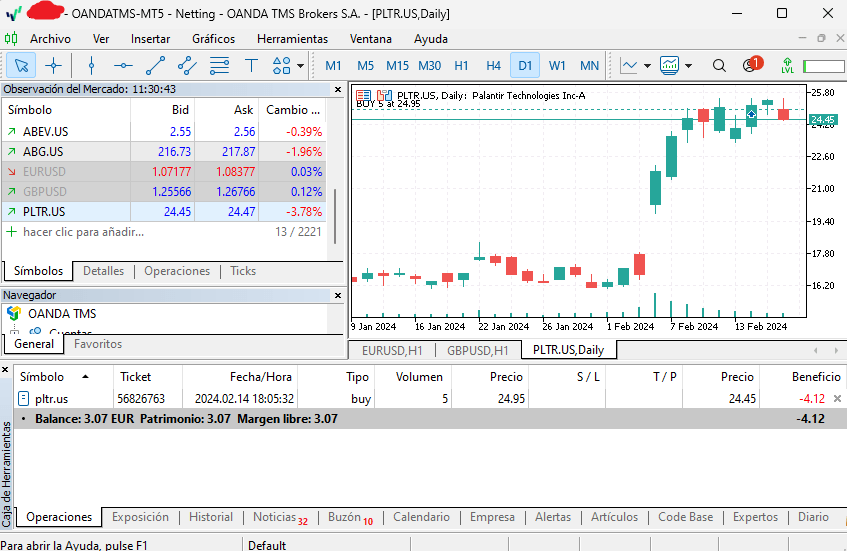847x551 pixels.
Task: Expand the shapes tool dropdown arrow
Action: pos(300,66)
